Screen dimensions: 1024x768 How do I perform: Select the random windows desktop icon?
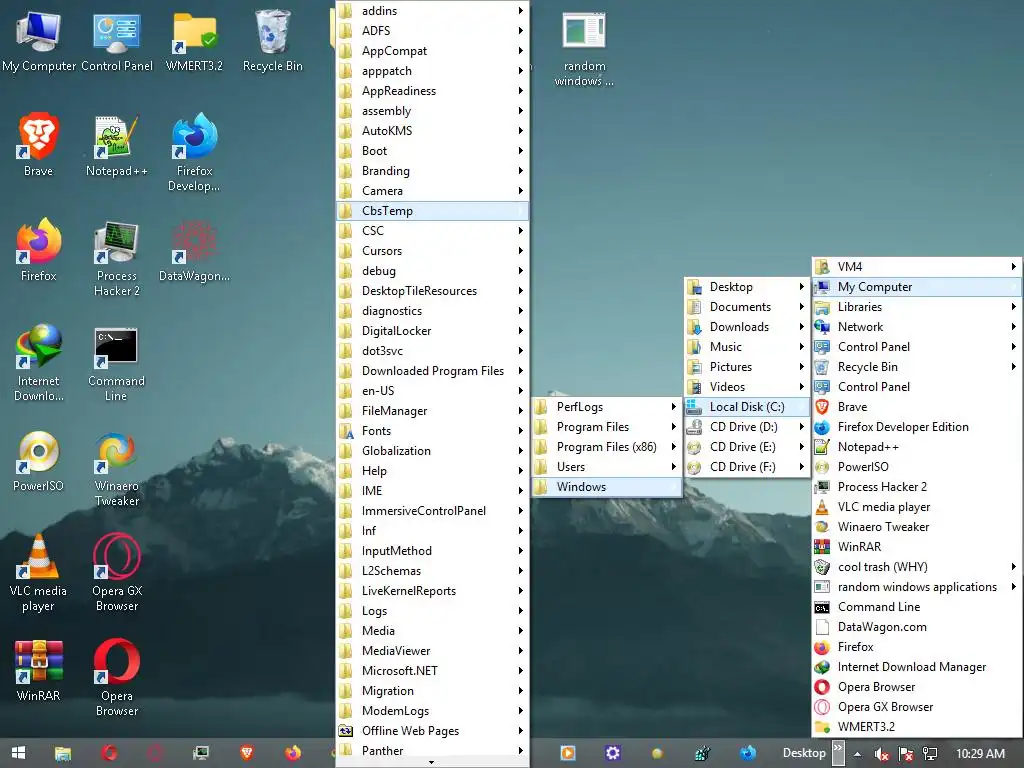pyautogui.click(x=584, y=50)
